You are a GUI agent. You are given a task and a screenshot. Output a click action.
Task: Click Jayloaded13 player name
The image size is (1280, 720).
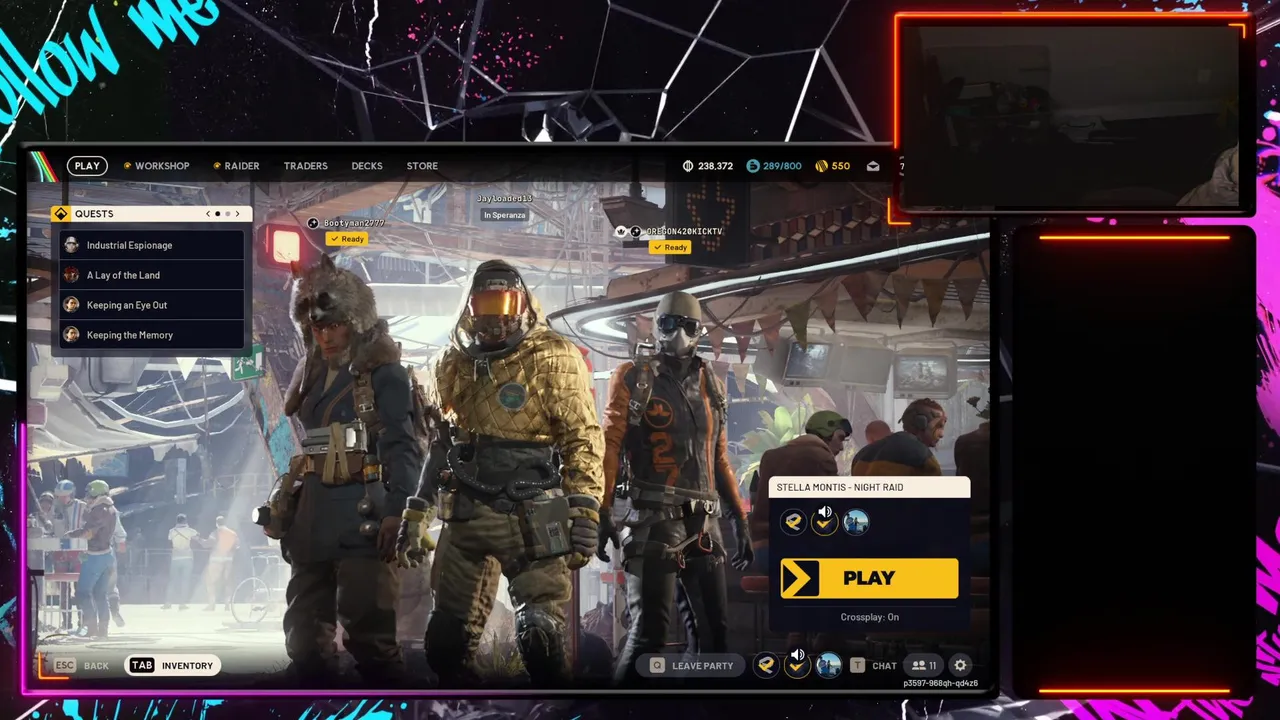tap(504, 199)
